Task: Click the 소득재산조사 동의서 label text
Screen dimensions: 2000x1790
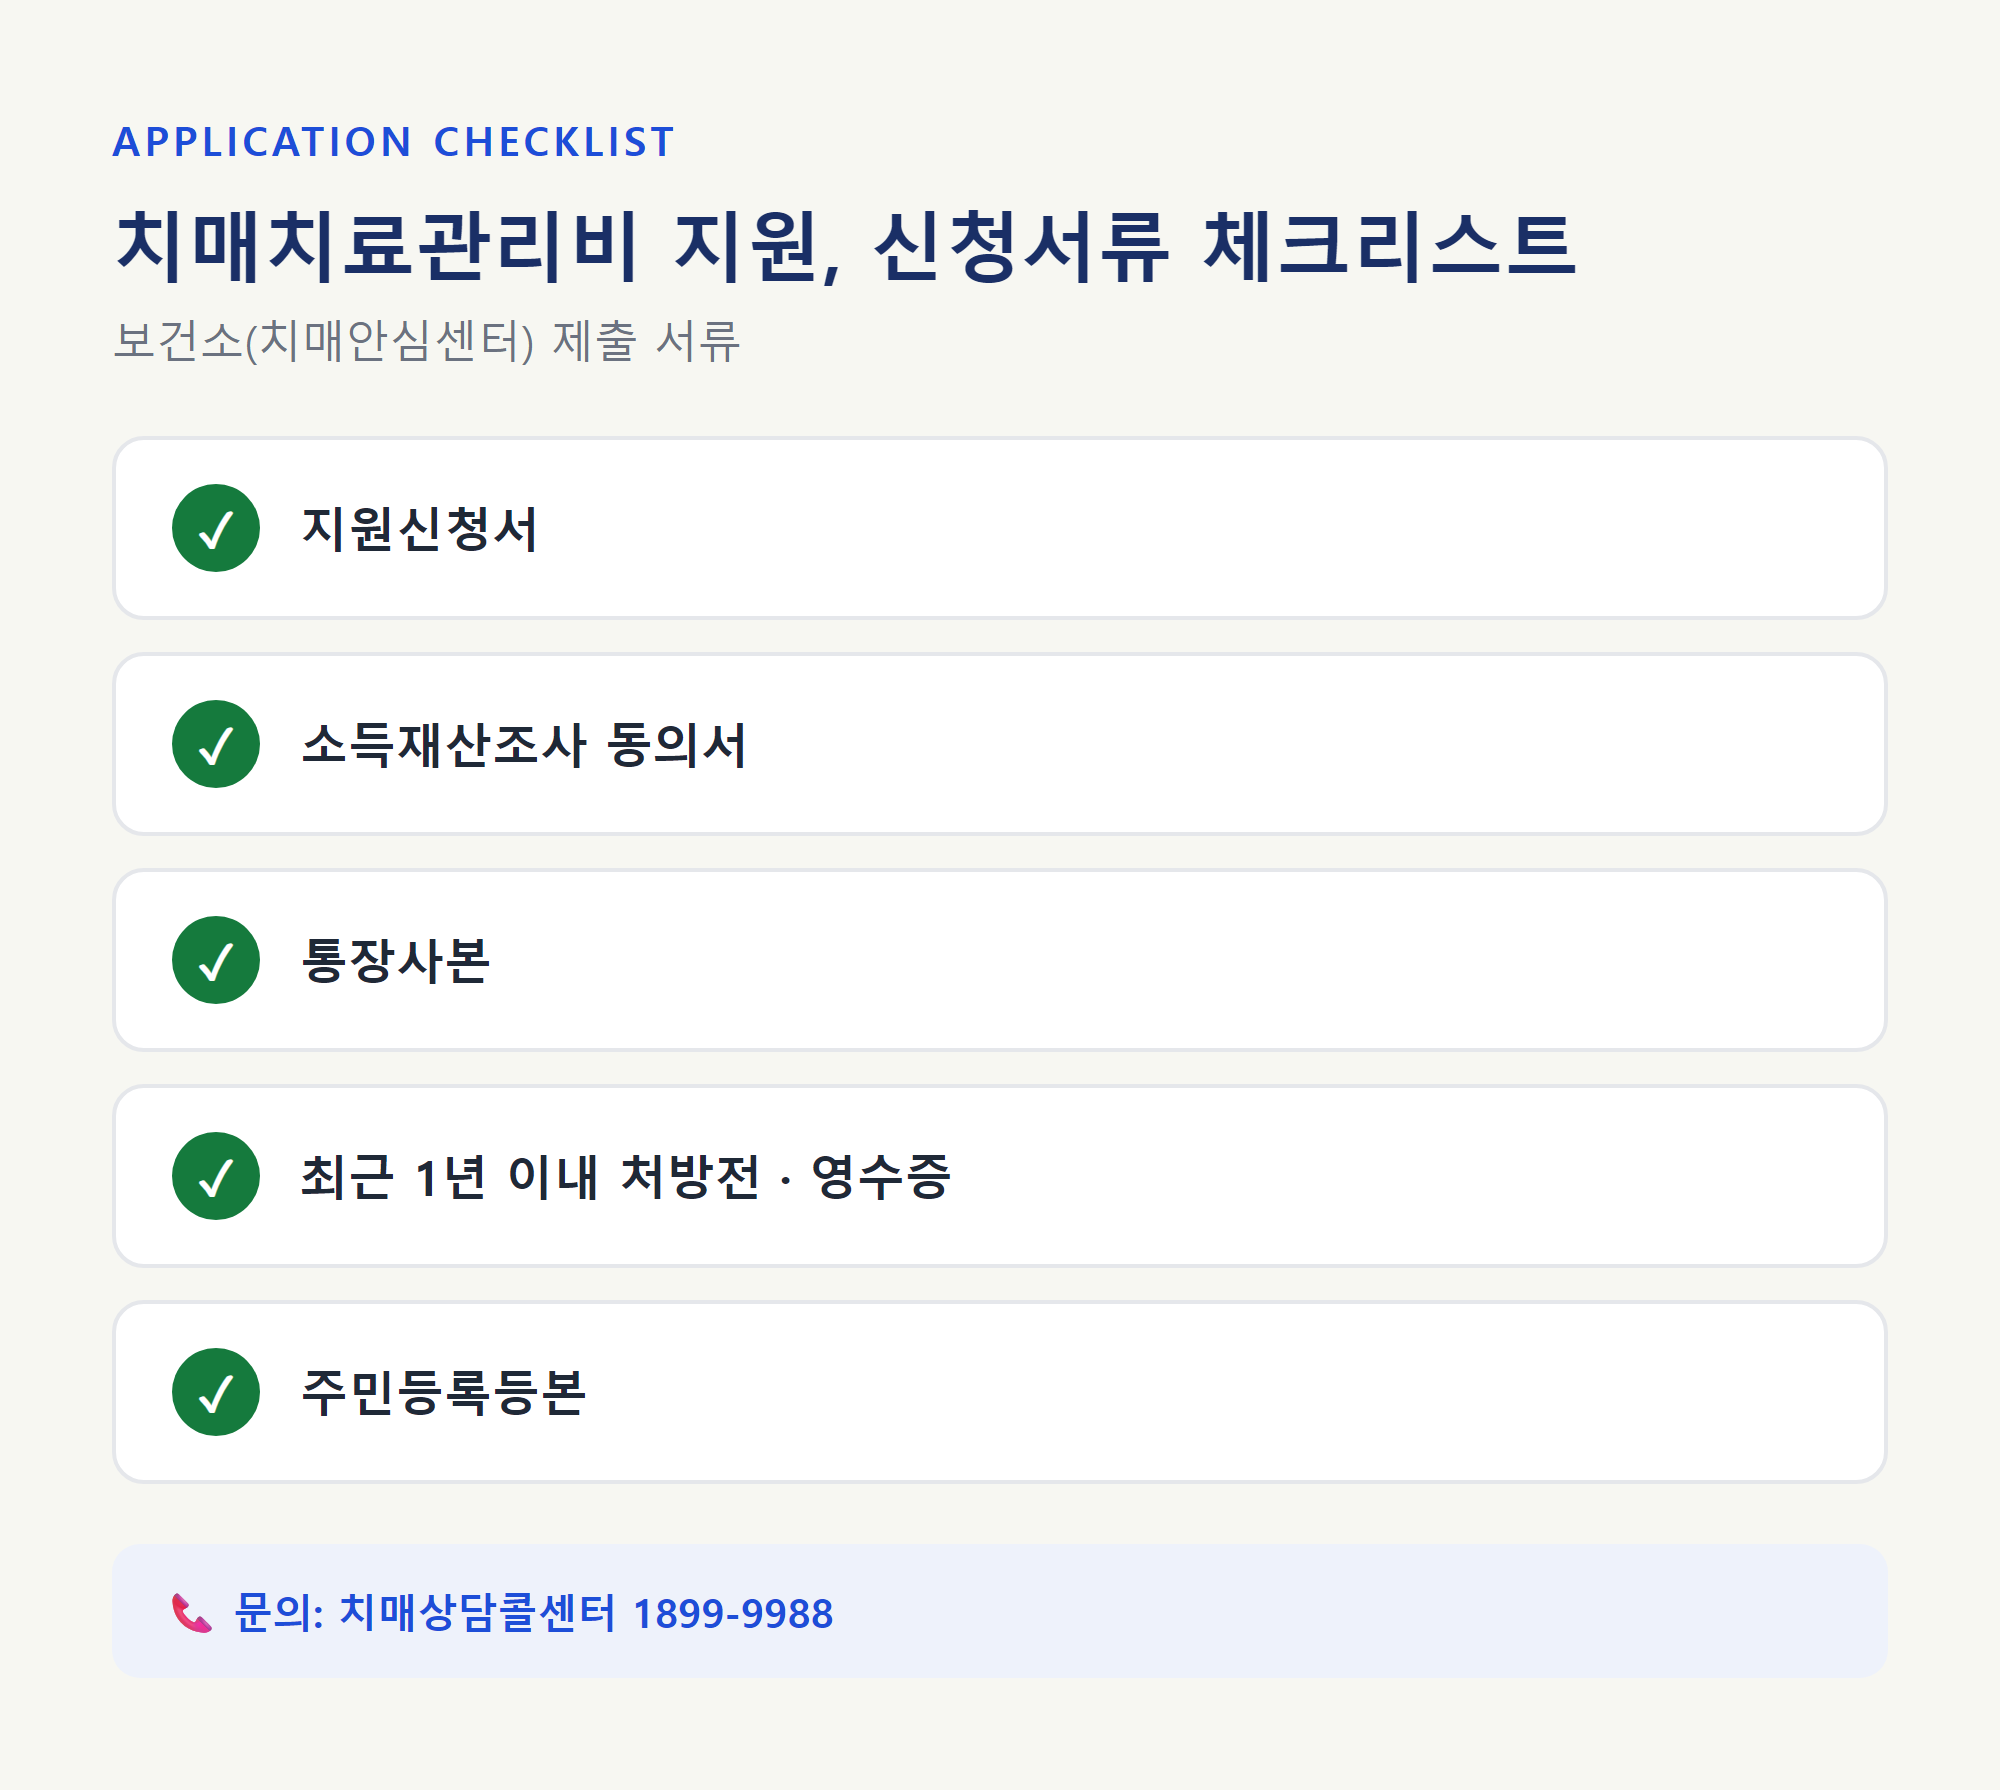Action: [524, 745]
